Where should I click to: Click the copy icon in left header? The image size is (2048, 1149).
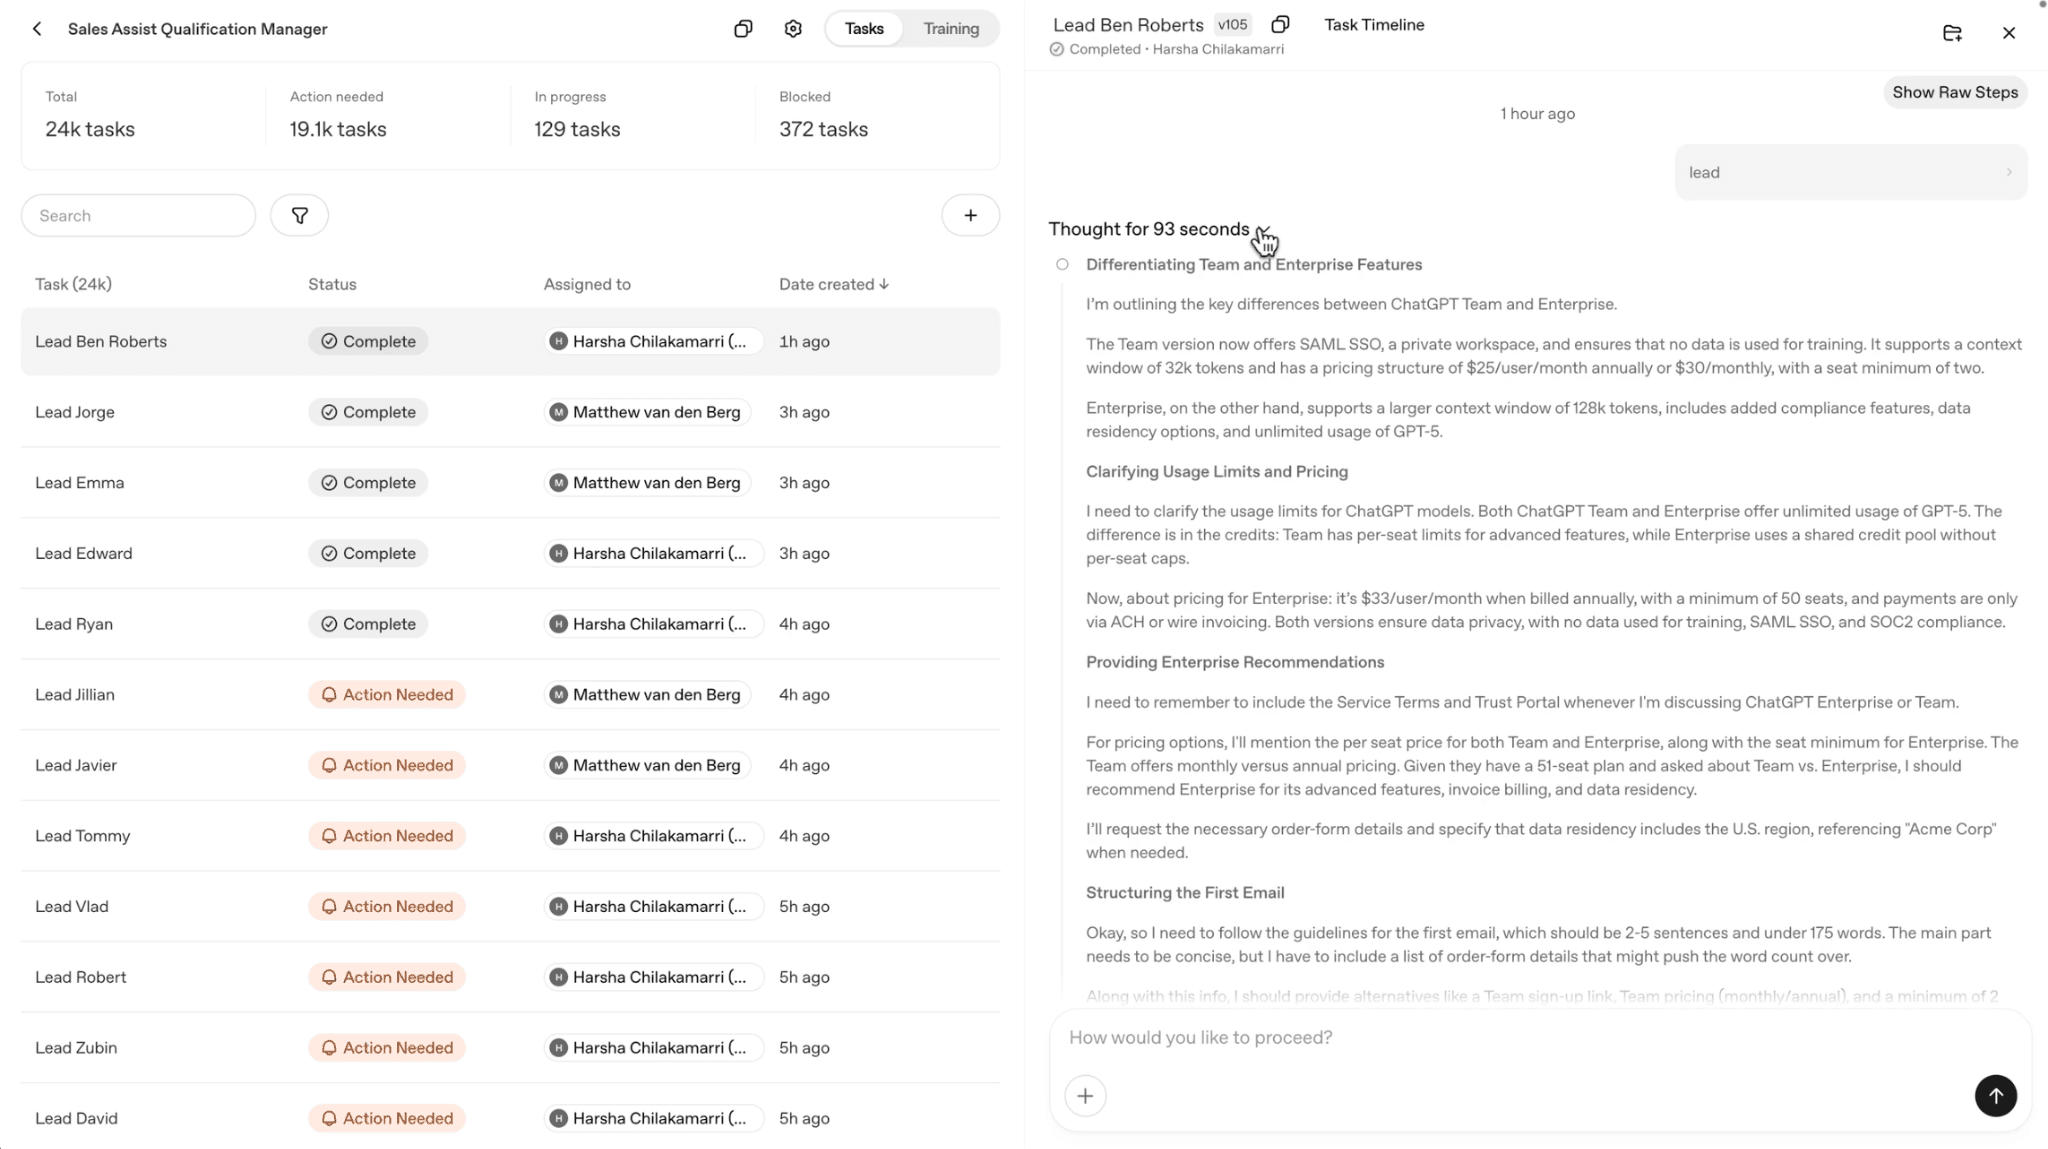pyautogui.click(x=743, y=29)
